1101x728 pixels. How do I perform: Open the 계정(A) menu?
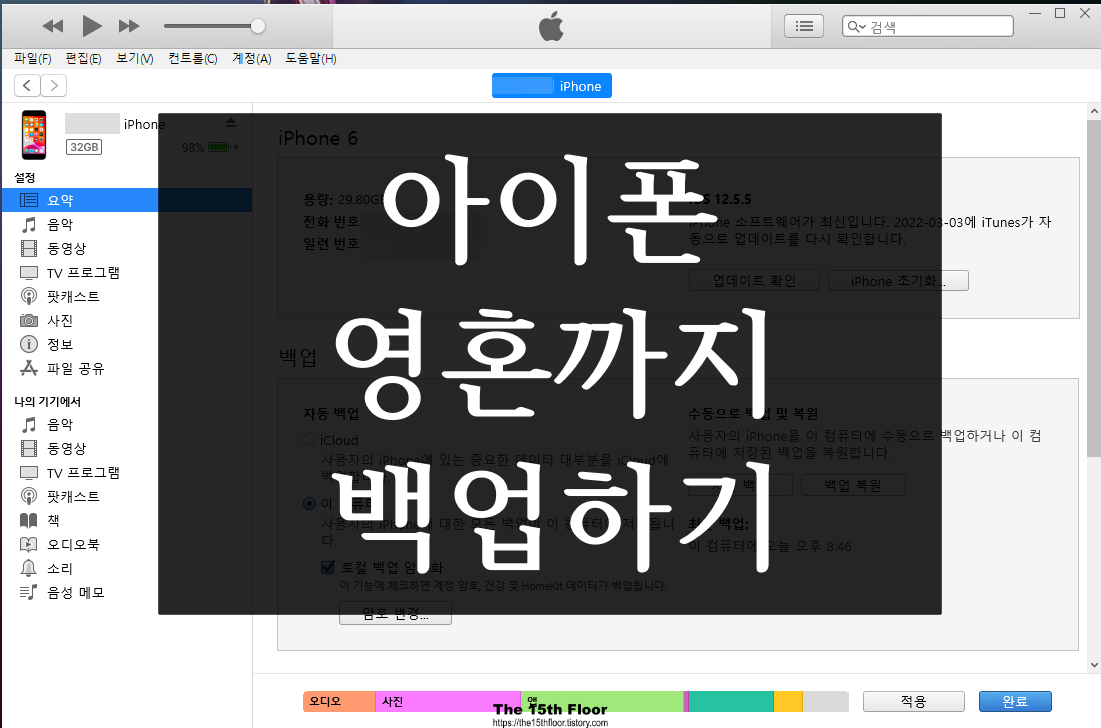click(251, 59)
